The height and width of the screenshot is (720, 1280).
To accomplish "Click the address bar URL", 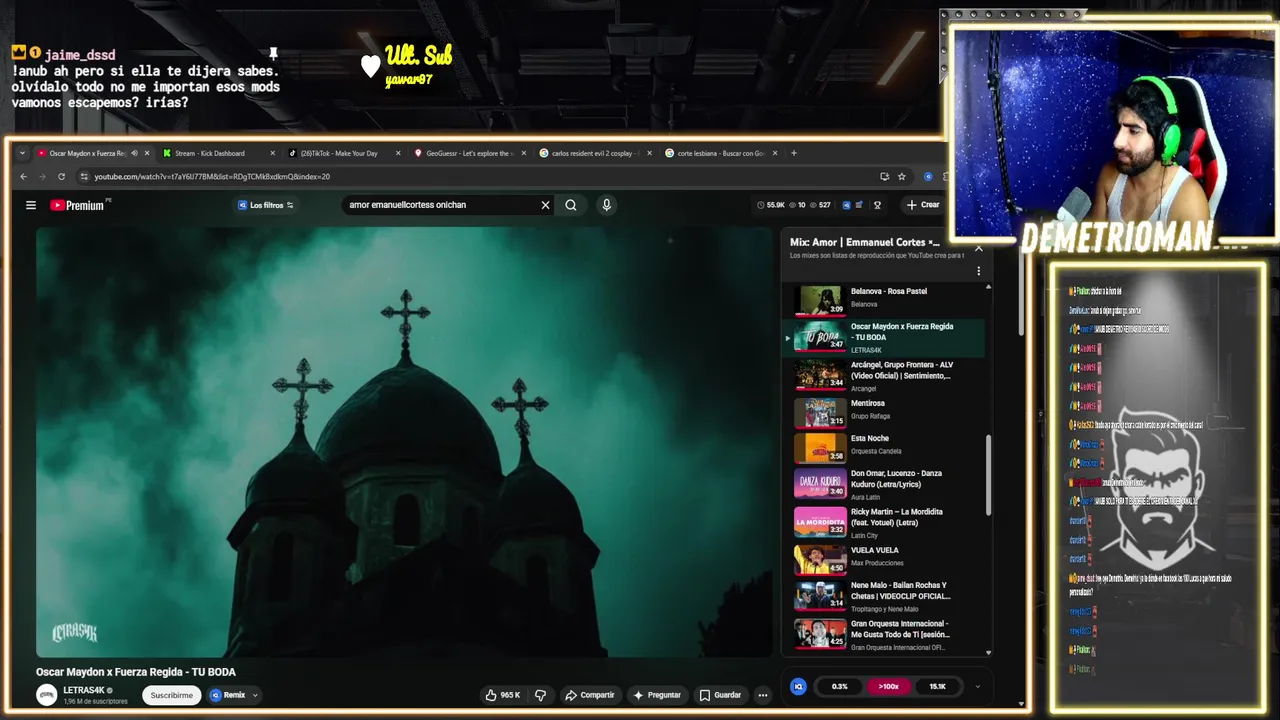I will coord(212,177).
